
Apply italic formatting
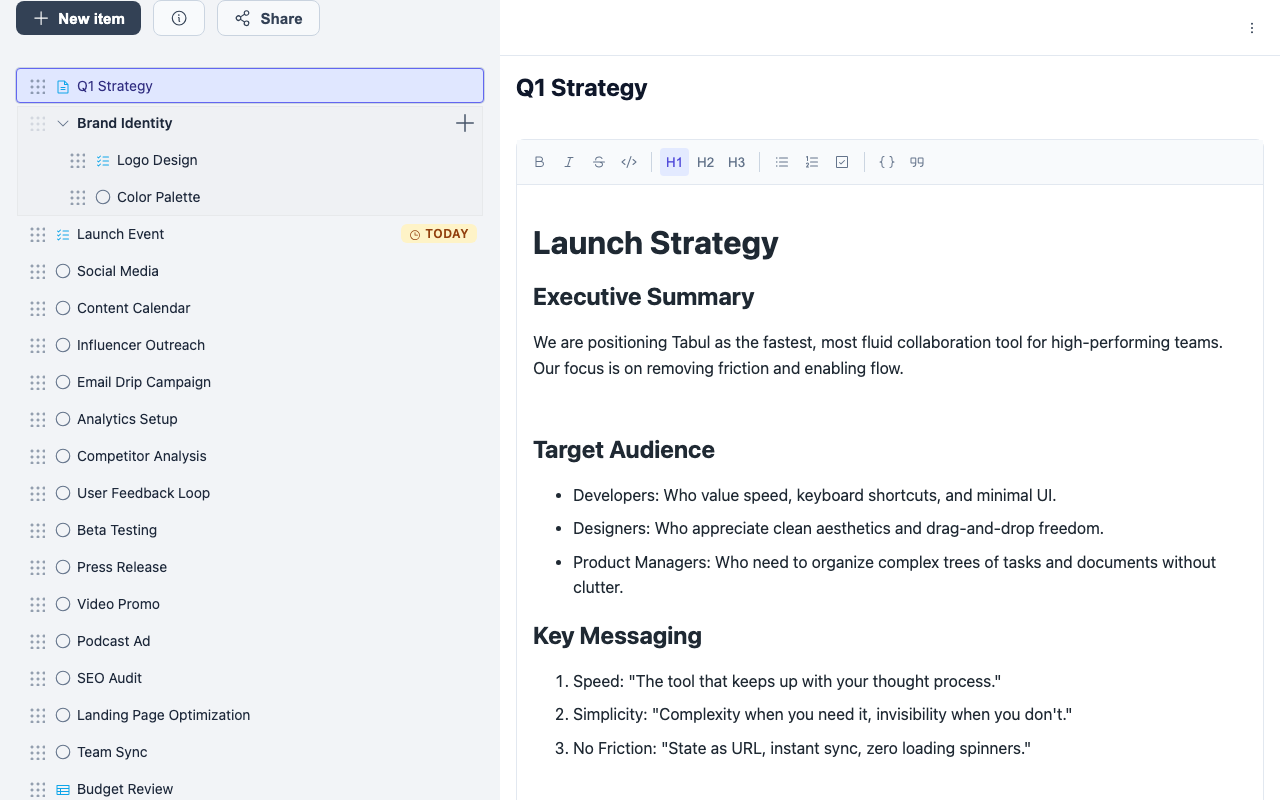569,162
